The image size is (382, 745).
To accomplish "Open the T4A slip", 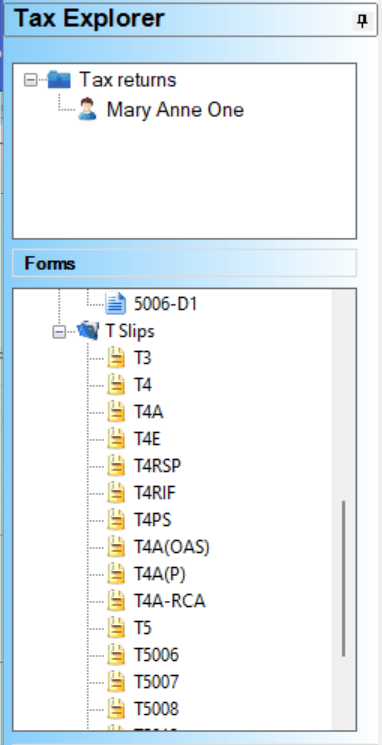I will click(x=148, y=411).
